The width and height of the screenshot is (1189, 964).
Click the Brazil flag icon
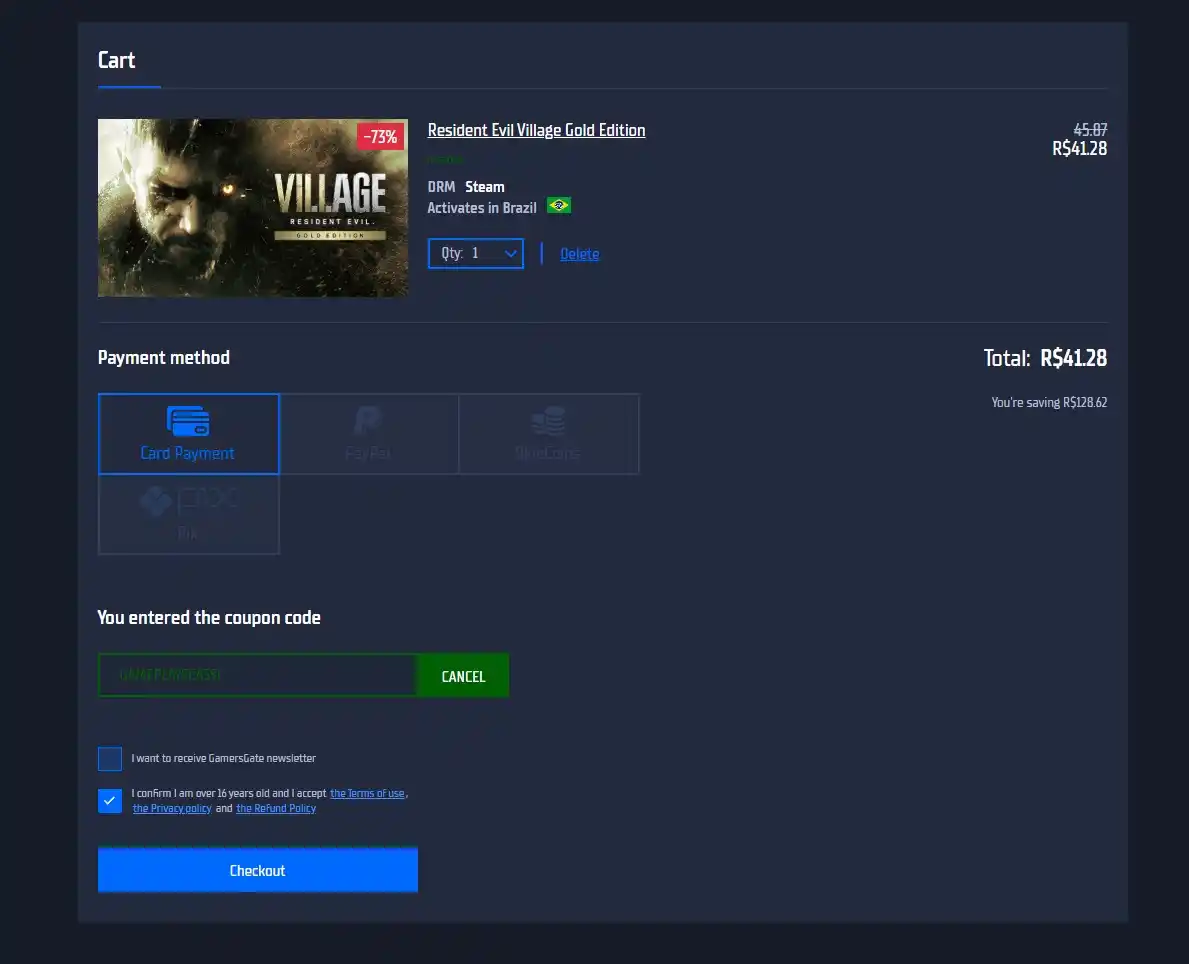(x=559, y=206)
